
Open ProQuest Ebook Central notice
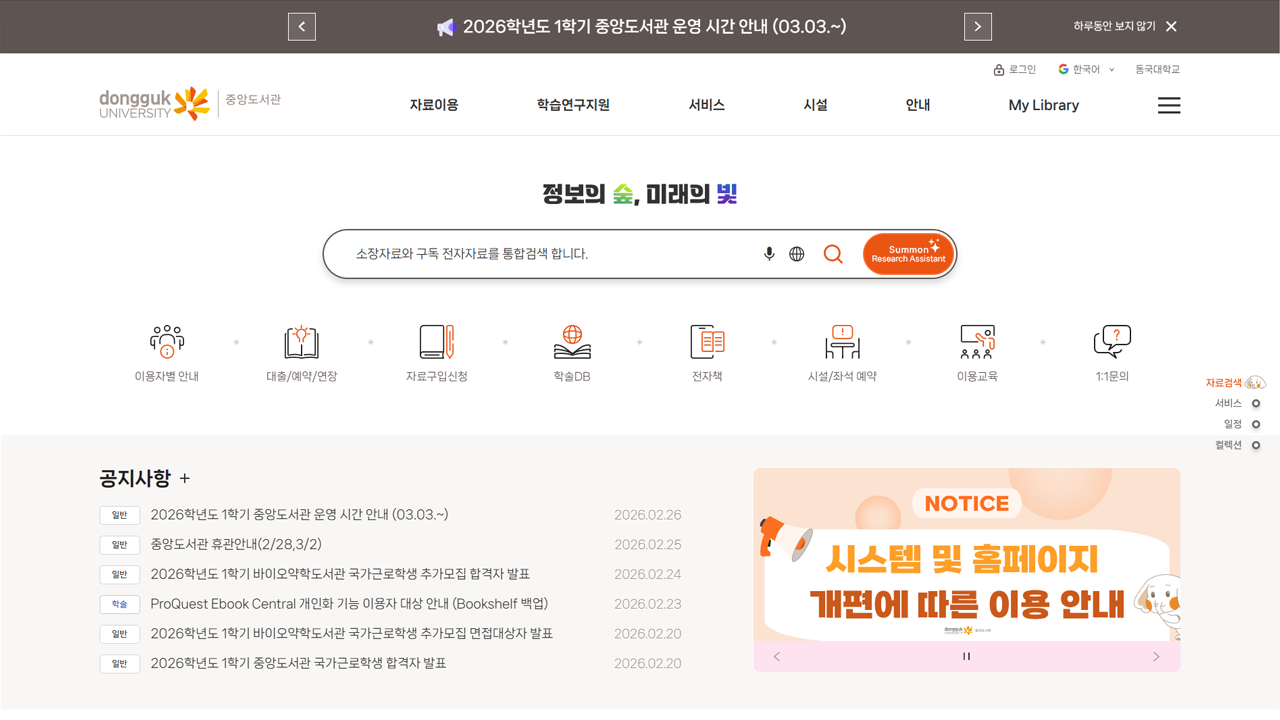click(349, 604)
